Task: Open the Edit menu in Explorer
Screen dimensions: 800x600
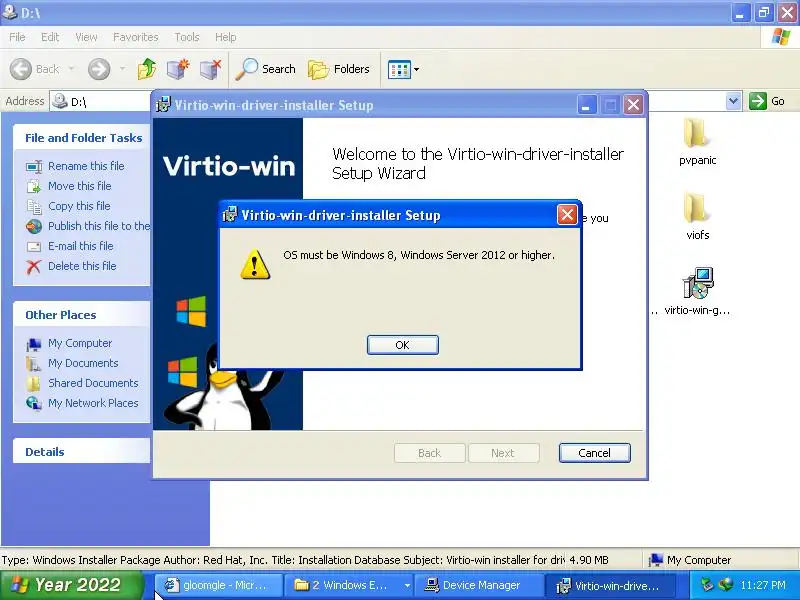Action: [50, 37]
